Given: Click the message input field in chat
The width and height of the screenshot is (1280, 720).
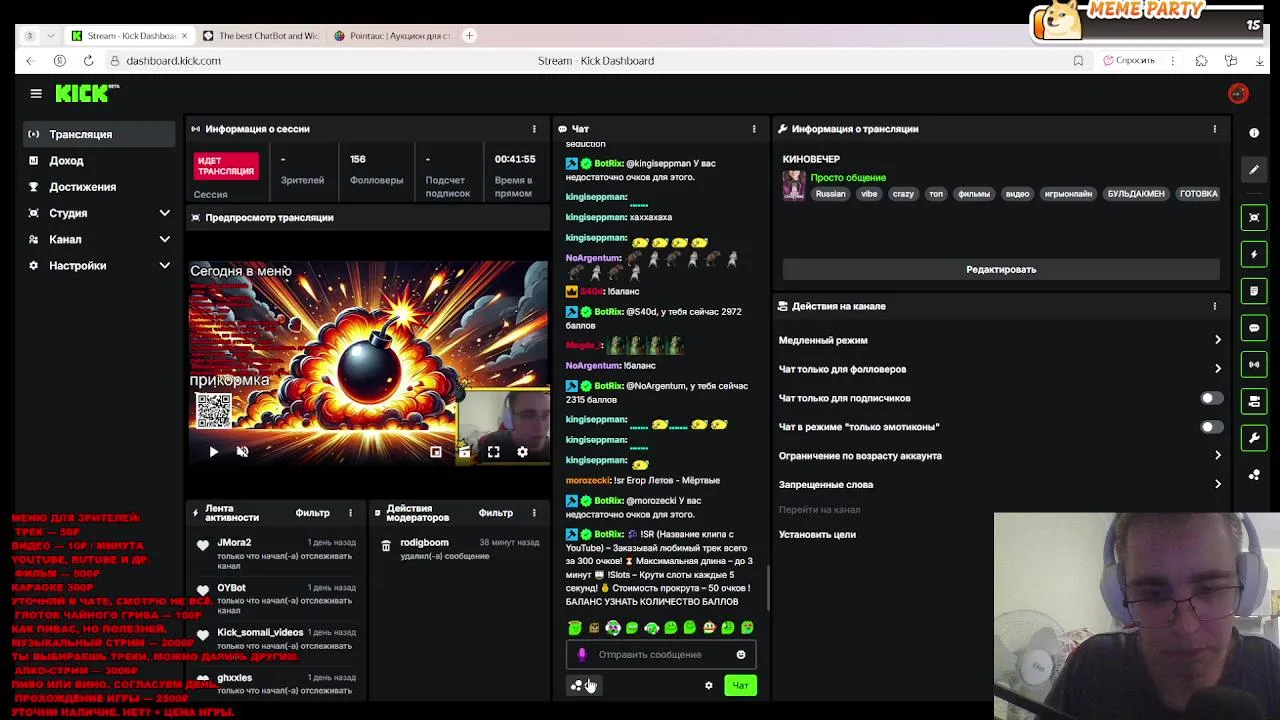Looking at the screenshot, I should pyautogui.click(x=660, y=655).
